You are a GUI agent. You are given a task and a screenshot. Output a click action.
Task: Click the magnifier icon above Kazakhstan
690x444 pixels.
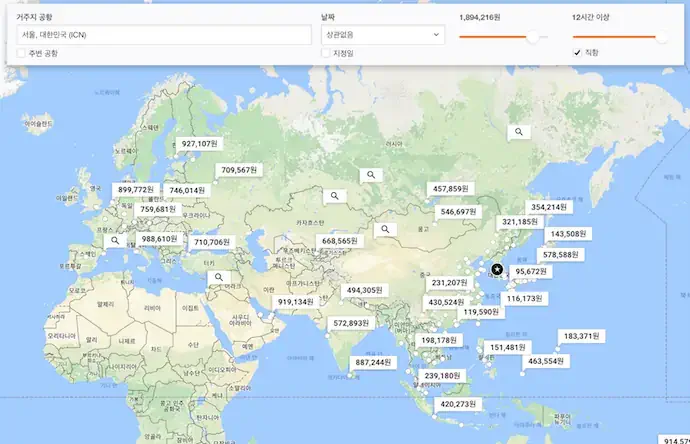tap(334, 196)
